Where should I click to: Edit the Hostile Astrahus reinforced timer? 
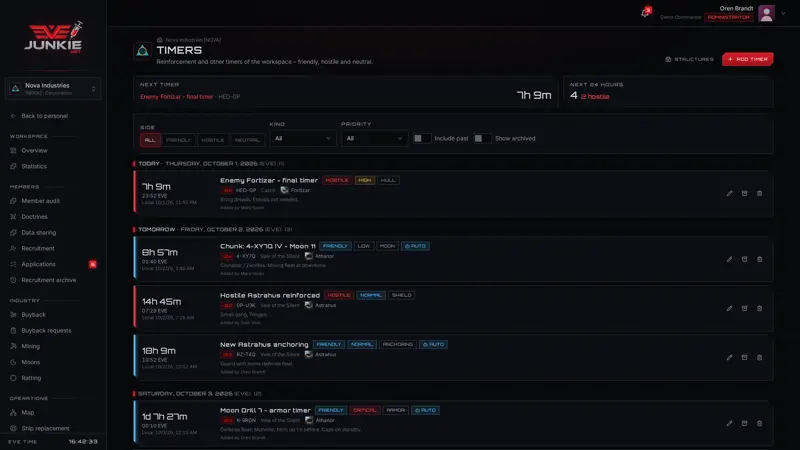click(x=729, y=308)
